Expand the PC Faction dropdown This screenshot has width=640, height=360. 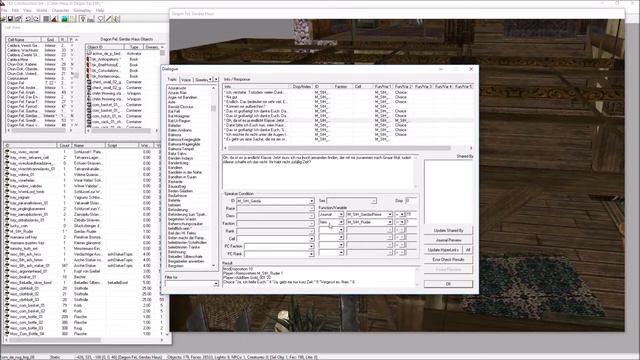[311, 246]
